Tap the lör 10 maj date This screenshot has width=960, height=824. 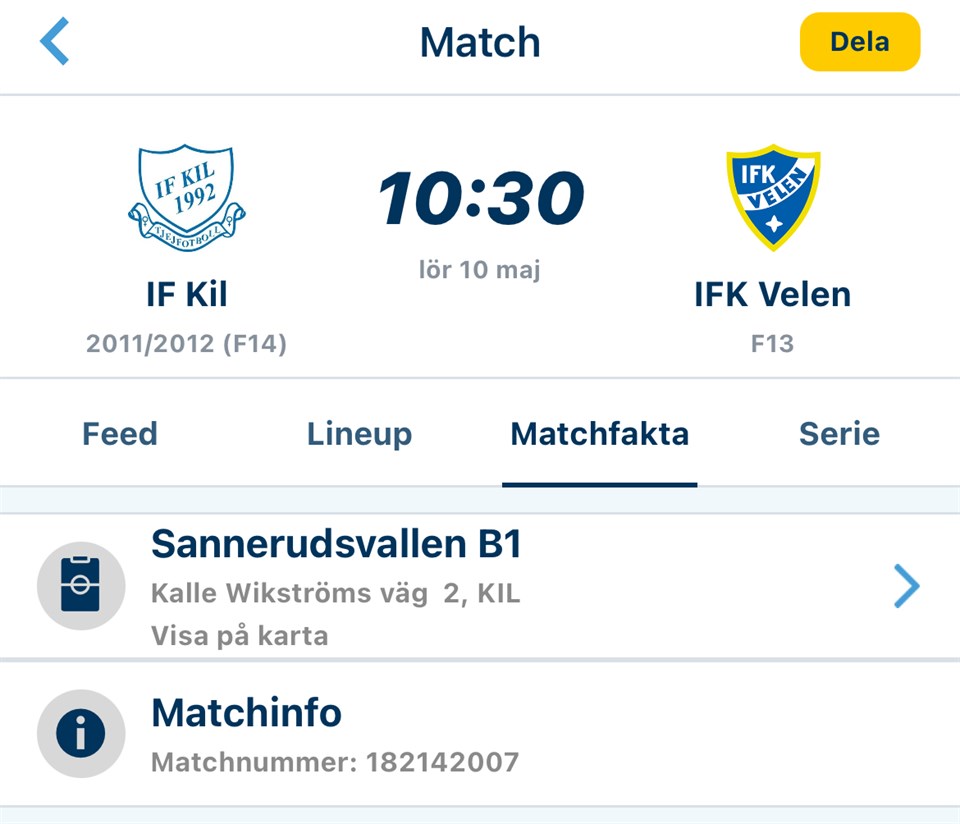click(480, 270)
